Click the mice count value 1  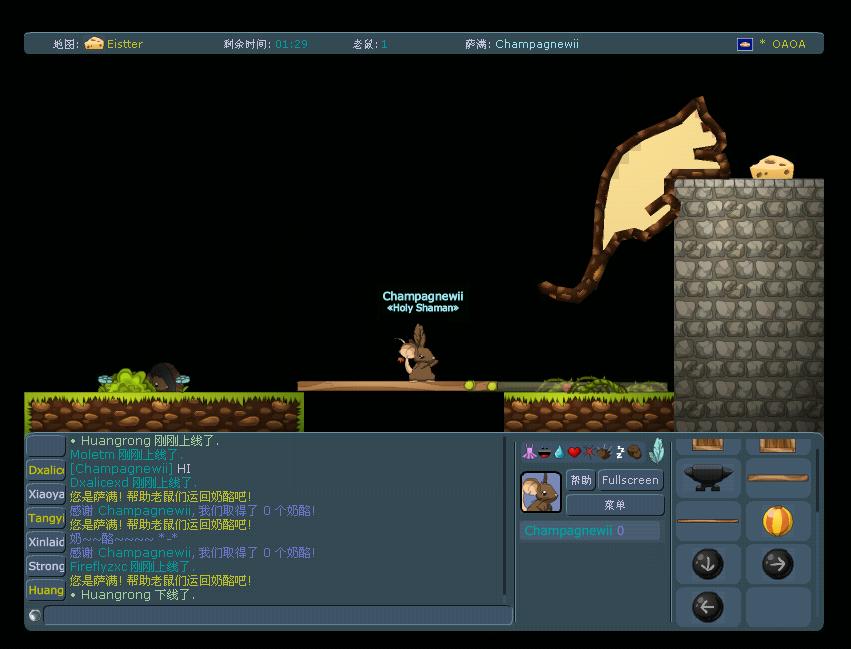click(x=384, y=44)
